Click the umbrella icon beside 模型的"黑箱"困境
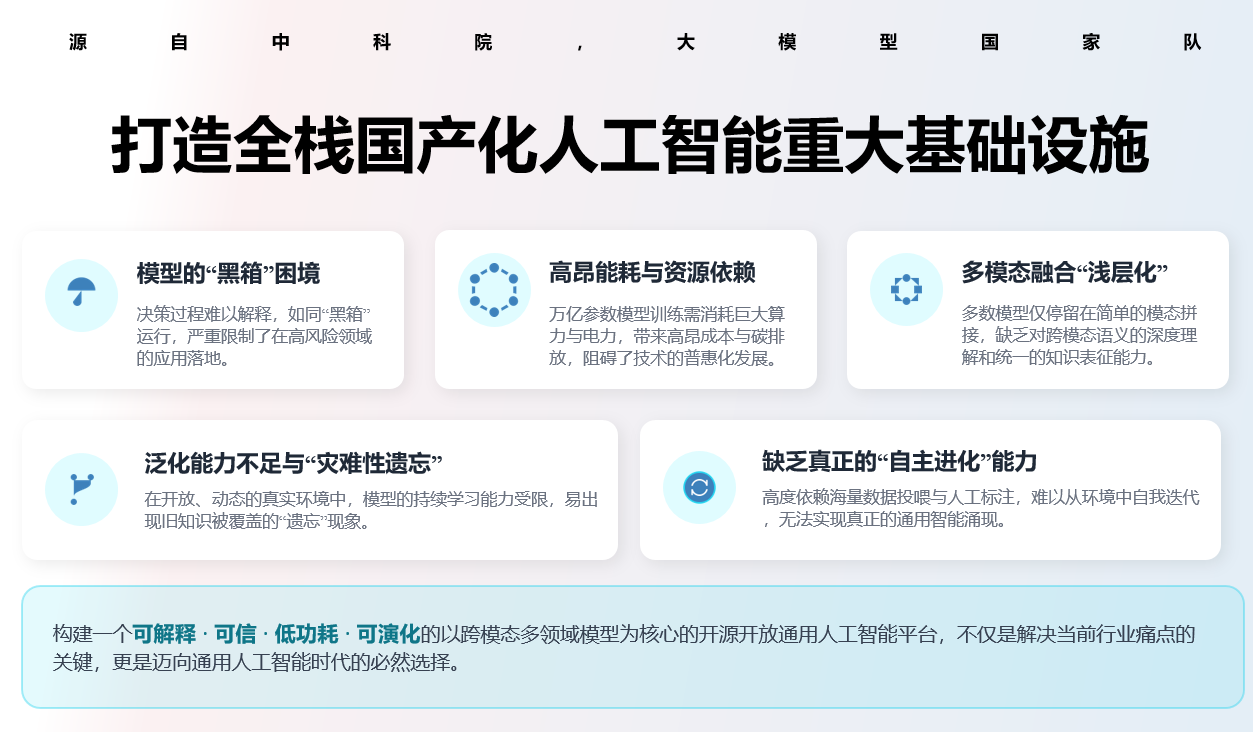The image size is (1253, 732). (81, 291)
